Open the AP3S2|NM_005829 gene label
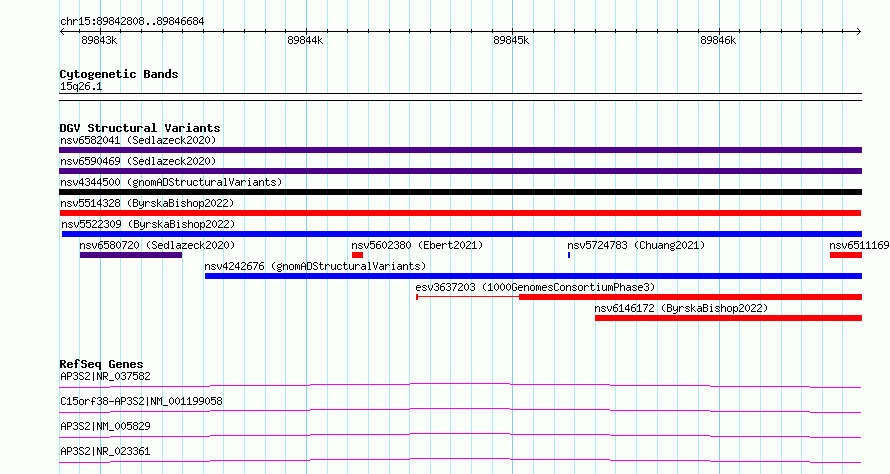 pyautogui.click(x=106, y=426)
